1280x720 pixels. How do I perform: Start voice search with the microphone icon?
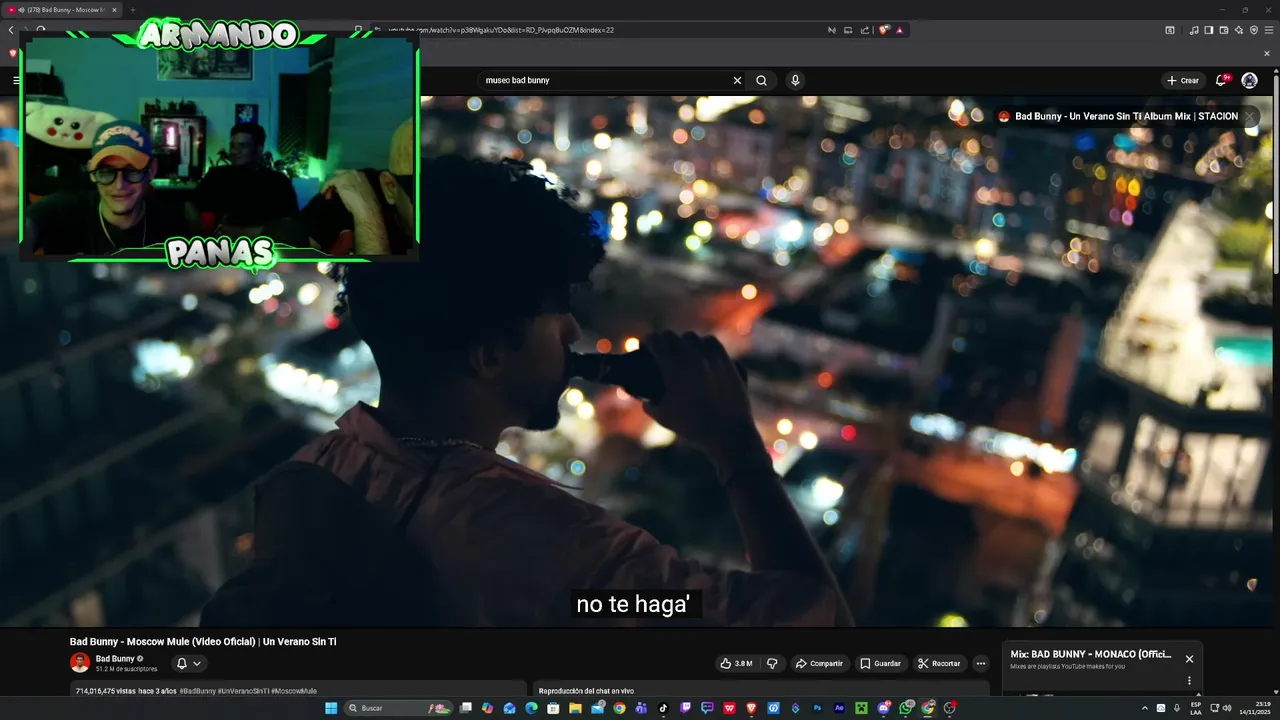(795, 80)
